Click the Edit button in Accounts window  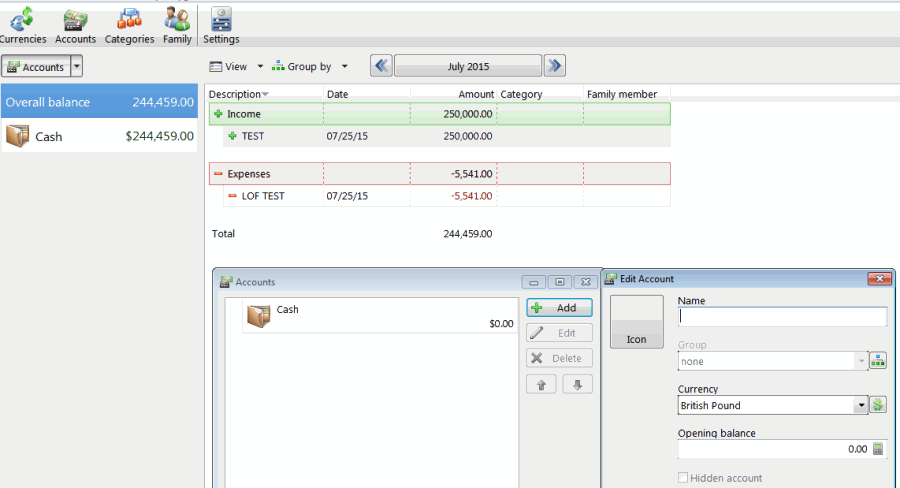pos(559,333)
